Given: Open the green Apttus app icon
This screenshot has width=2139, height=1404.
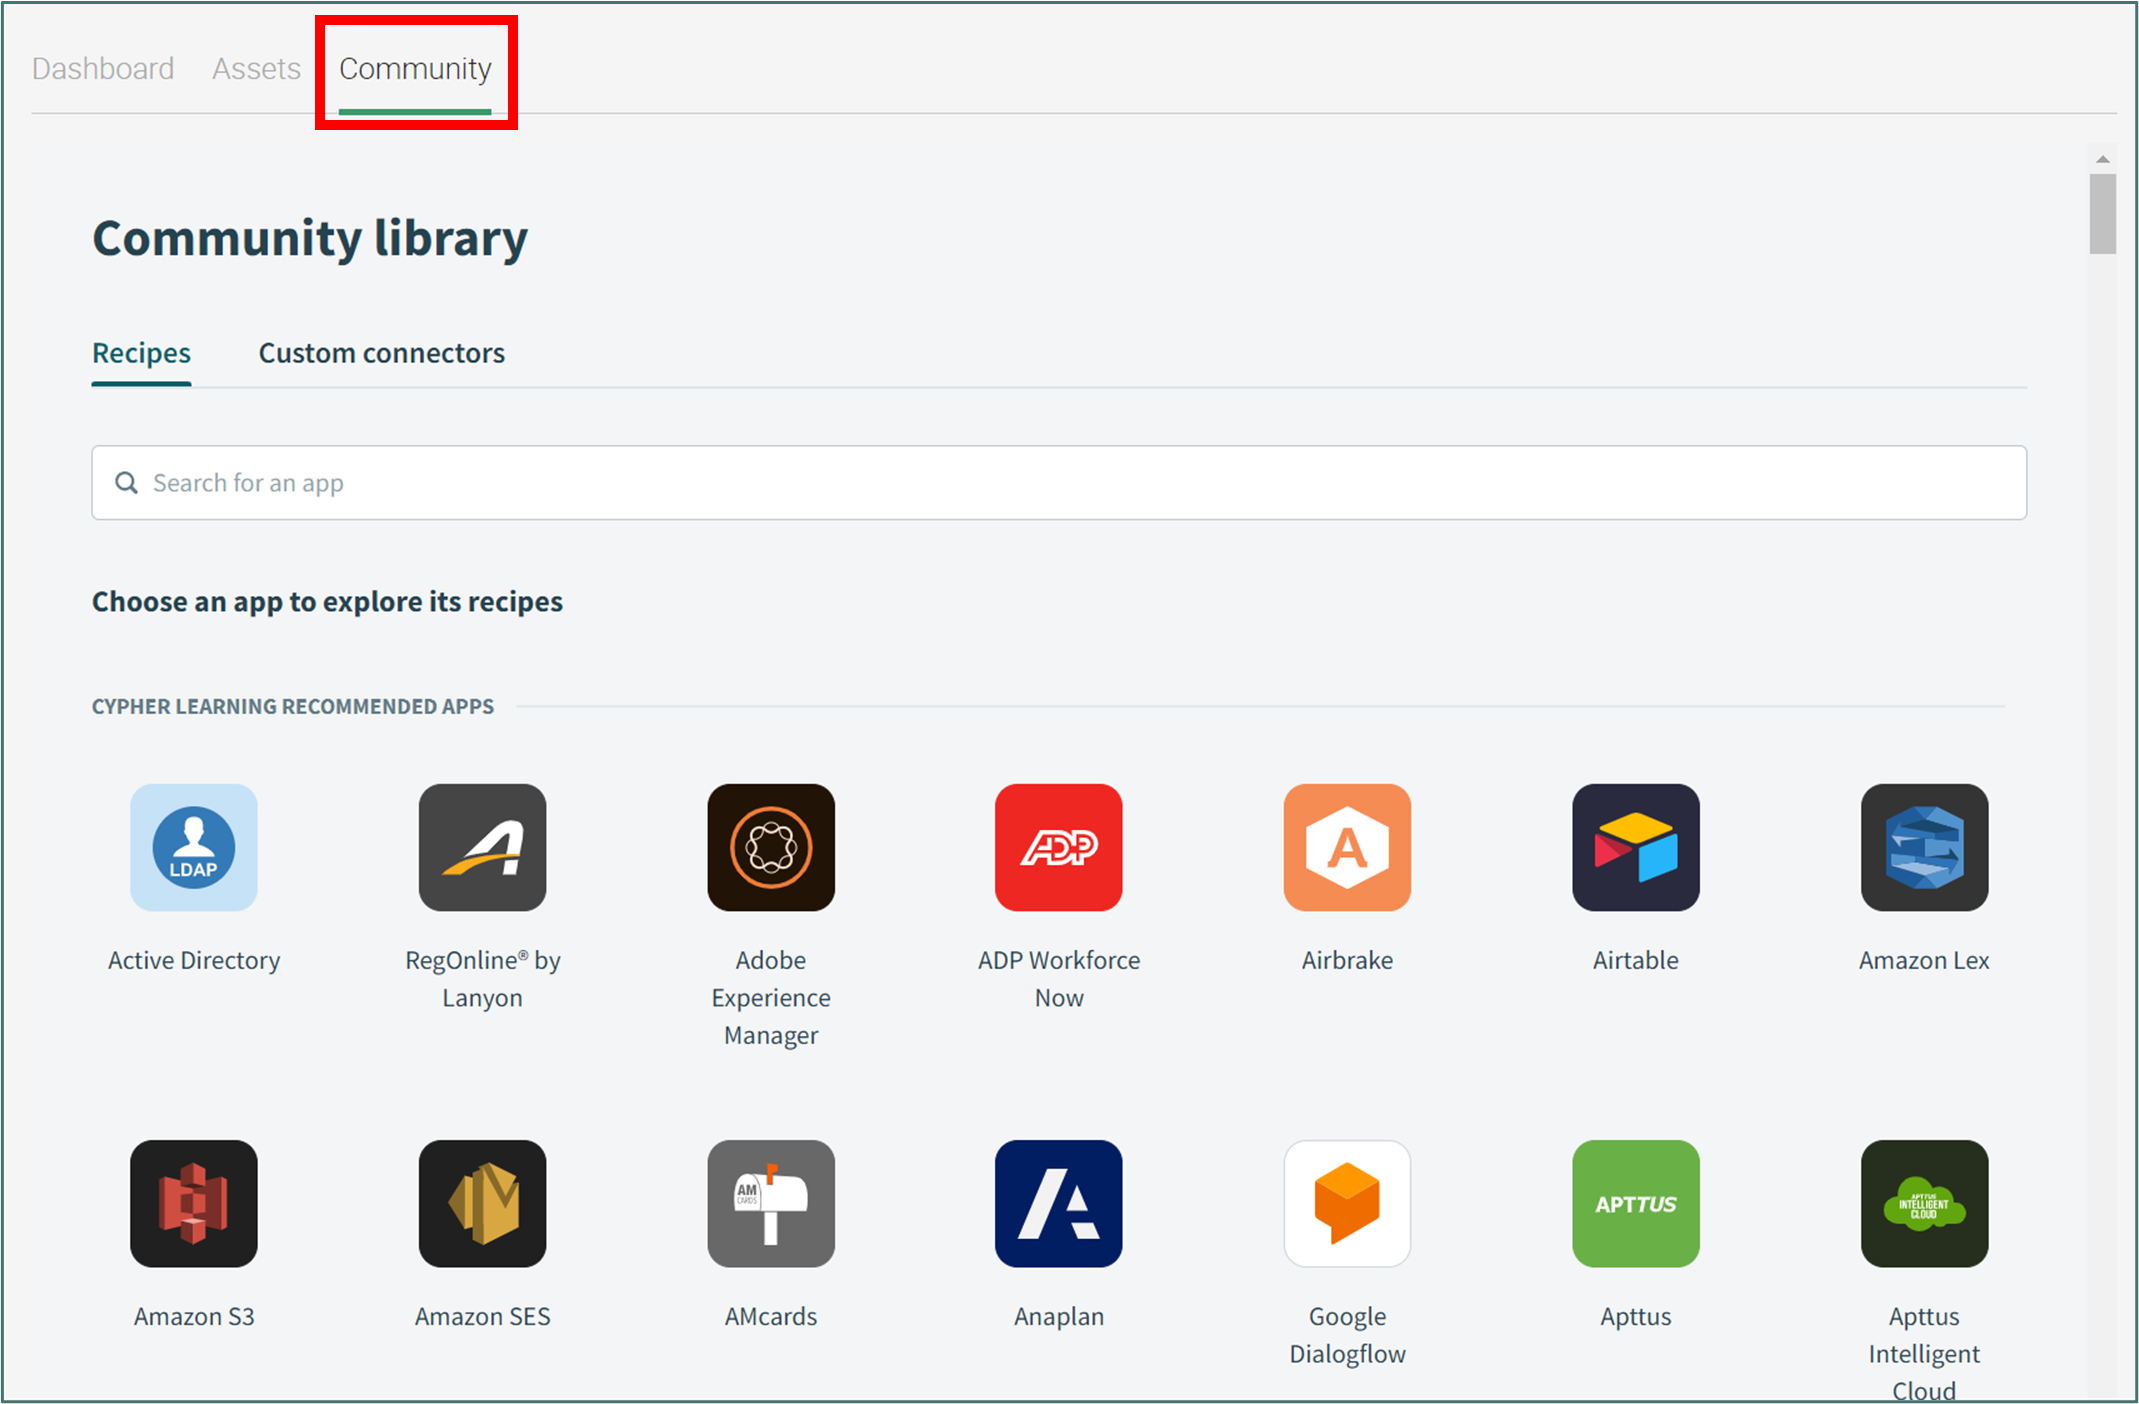Looking at the screenshot, I should [x=1636, y=1203].
